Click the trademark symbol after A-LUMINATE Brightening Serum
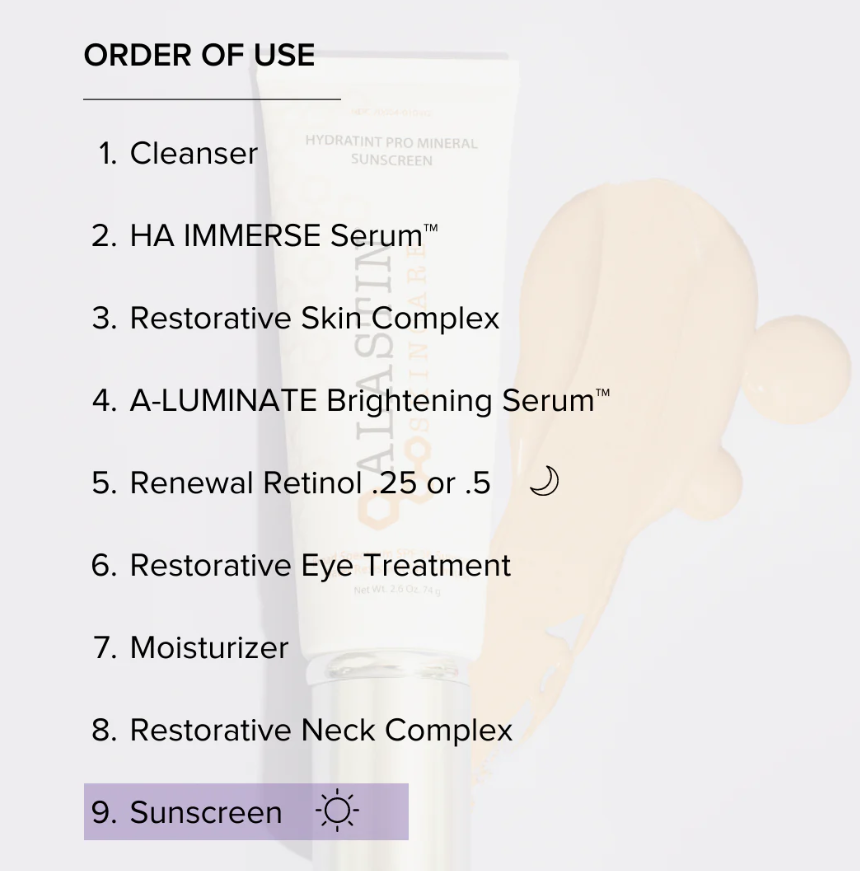The image size is (860, 871). pyautogui.click(x=603, y=394)
